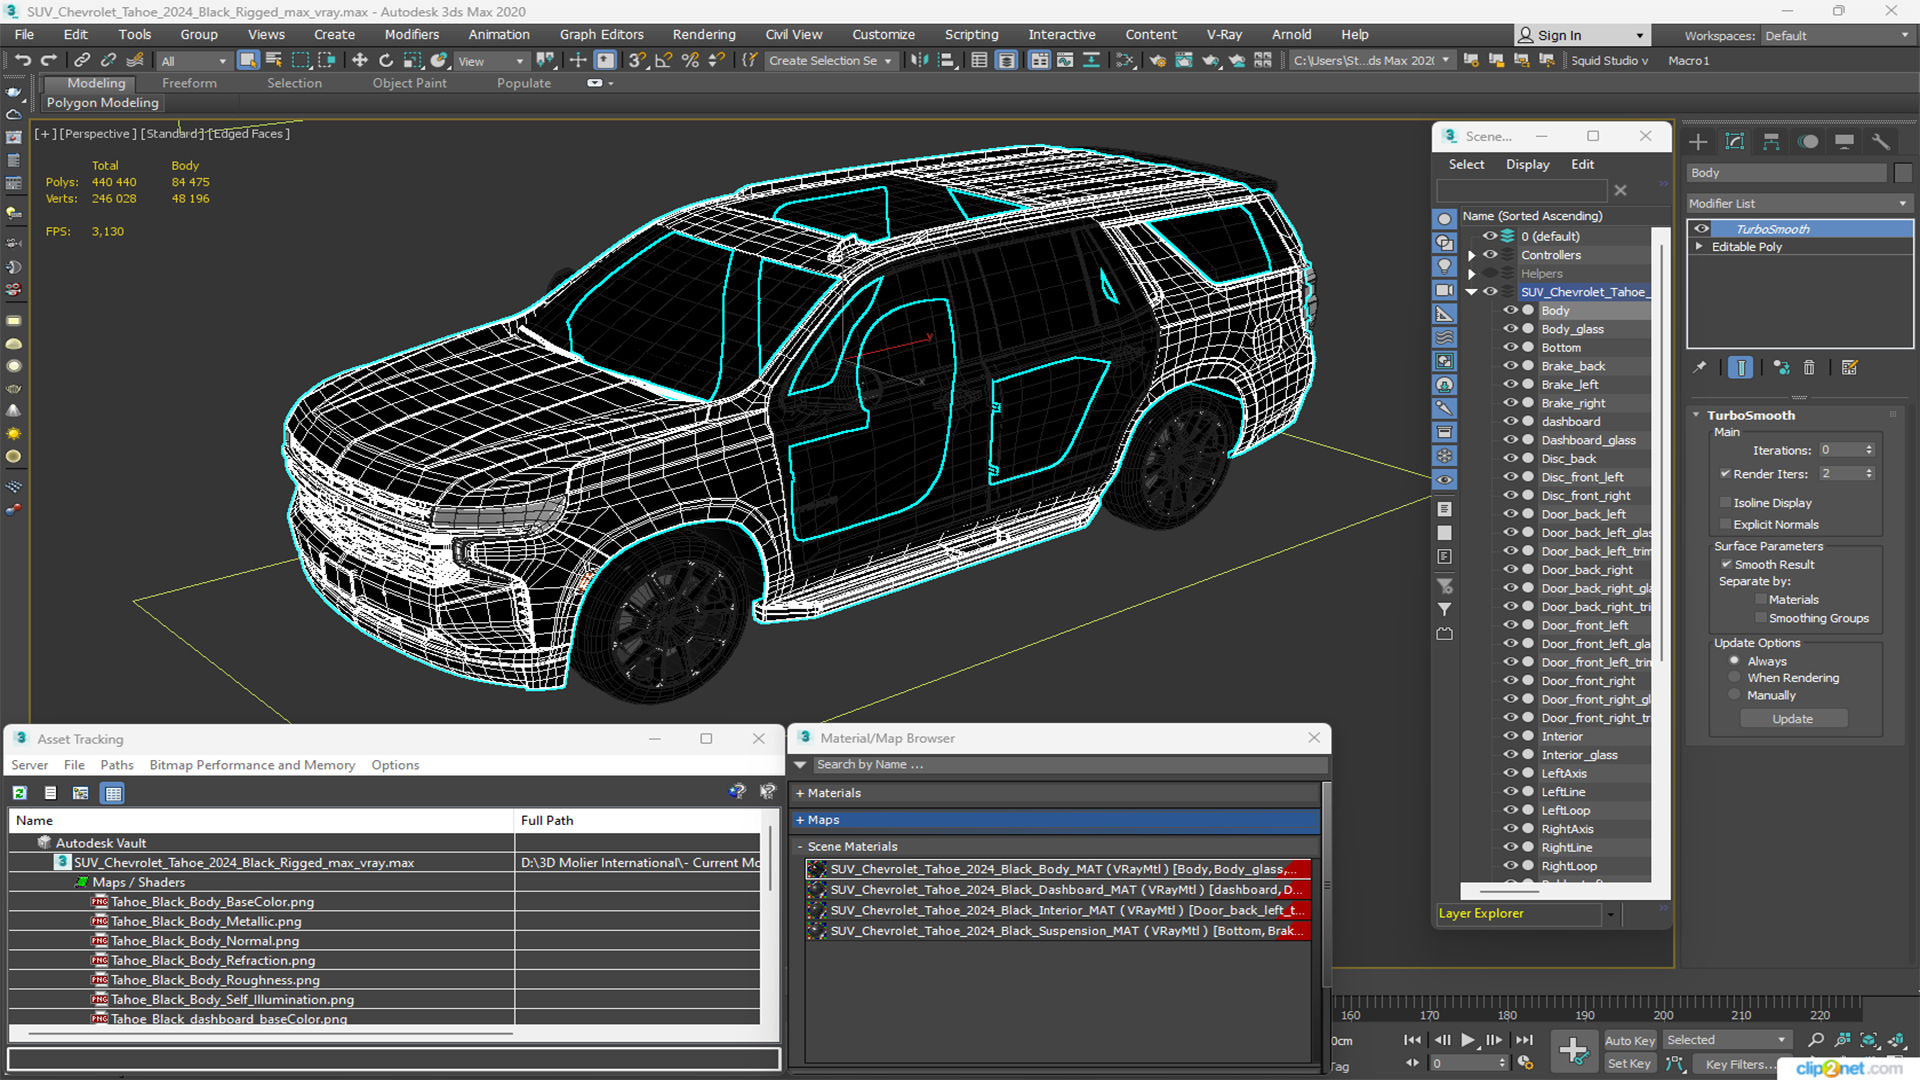Click the Zoom magnifier viewport control
The width and height of the screenshot is (1920, 1080).
pos(1816,1040)
